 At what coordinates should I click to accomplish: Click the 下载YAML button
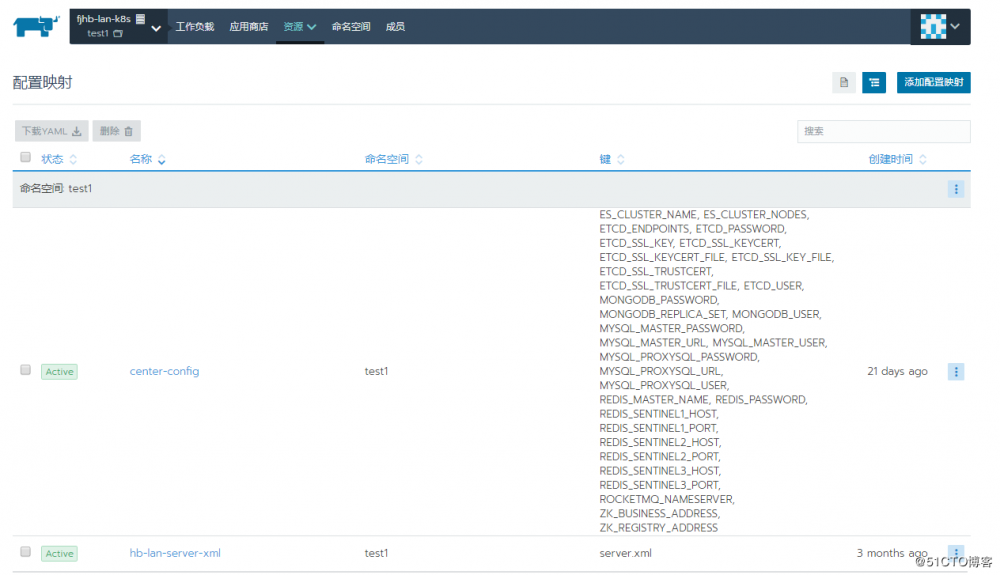tap(52, 131)
